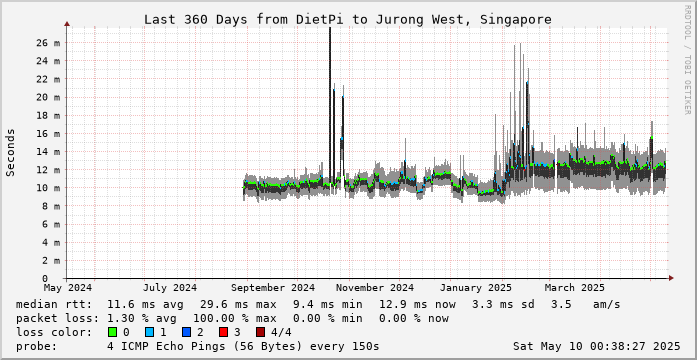Click the red loss color 3 swatch
697x360 pixels.
pyautogui.click(x=224, y=332)
